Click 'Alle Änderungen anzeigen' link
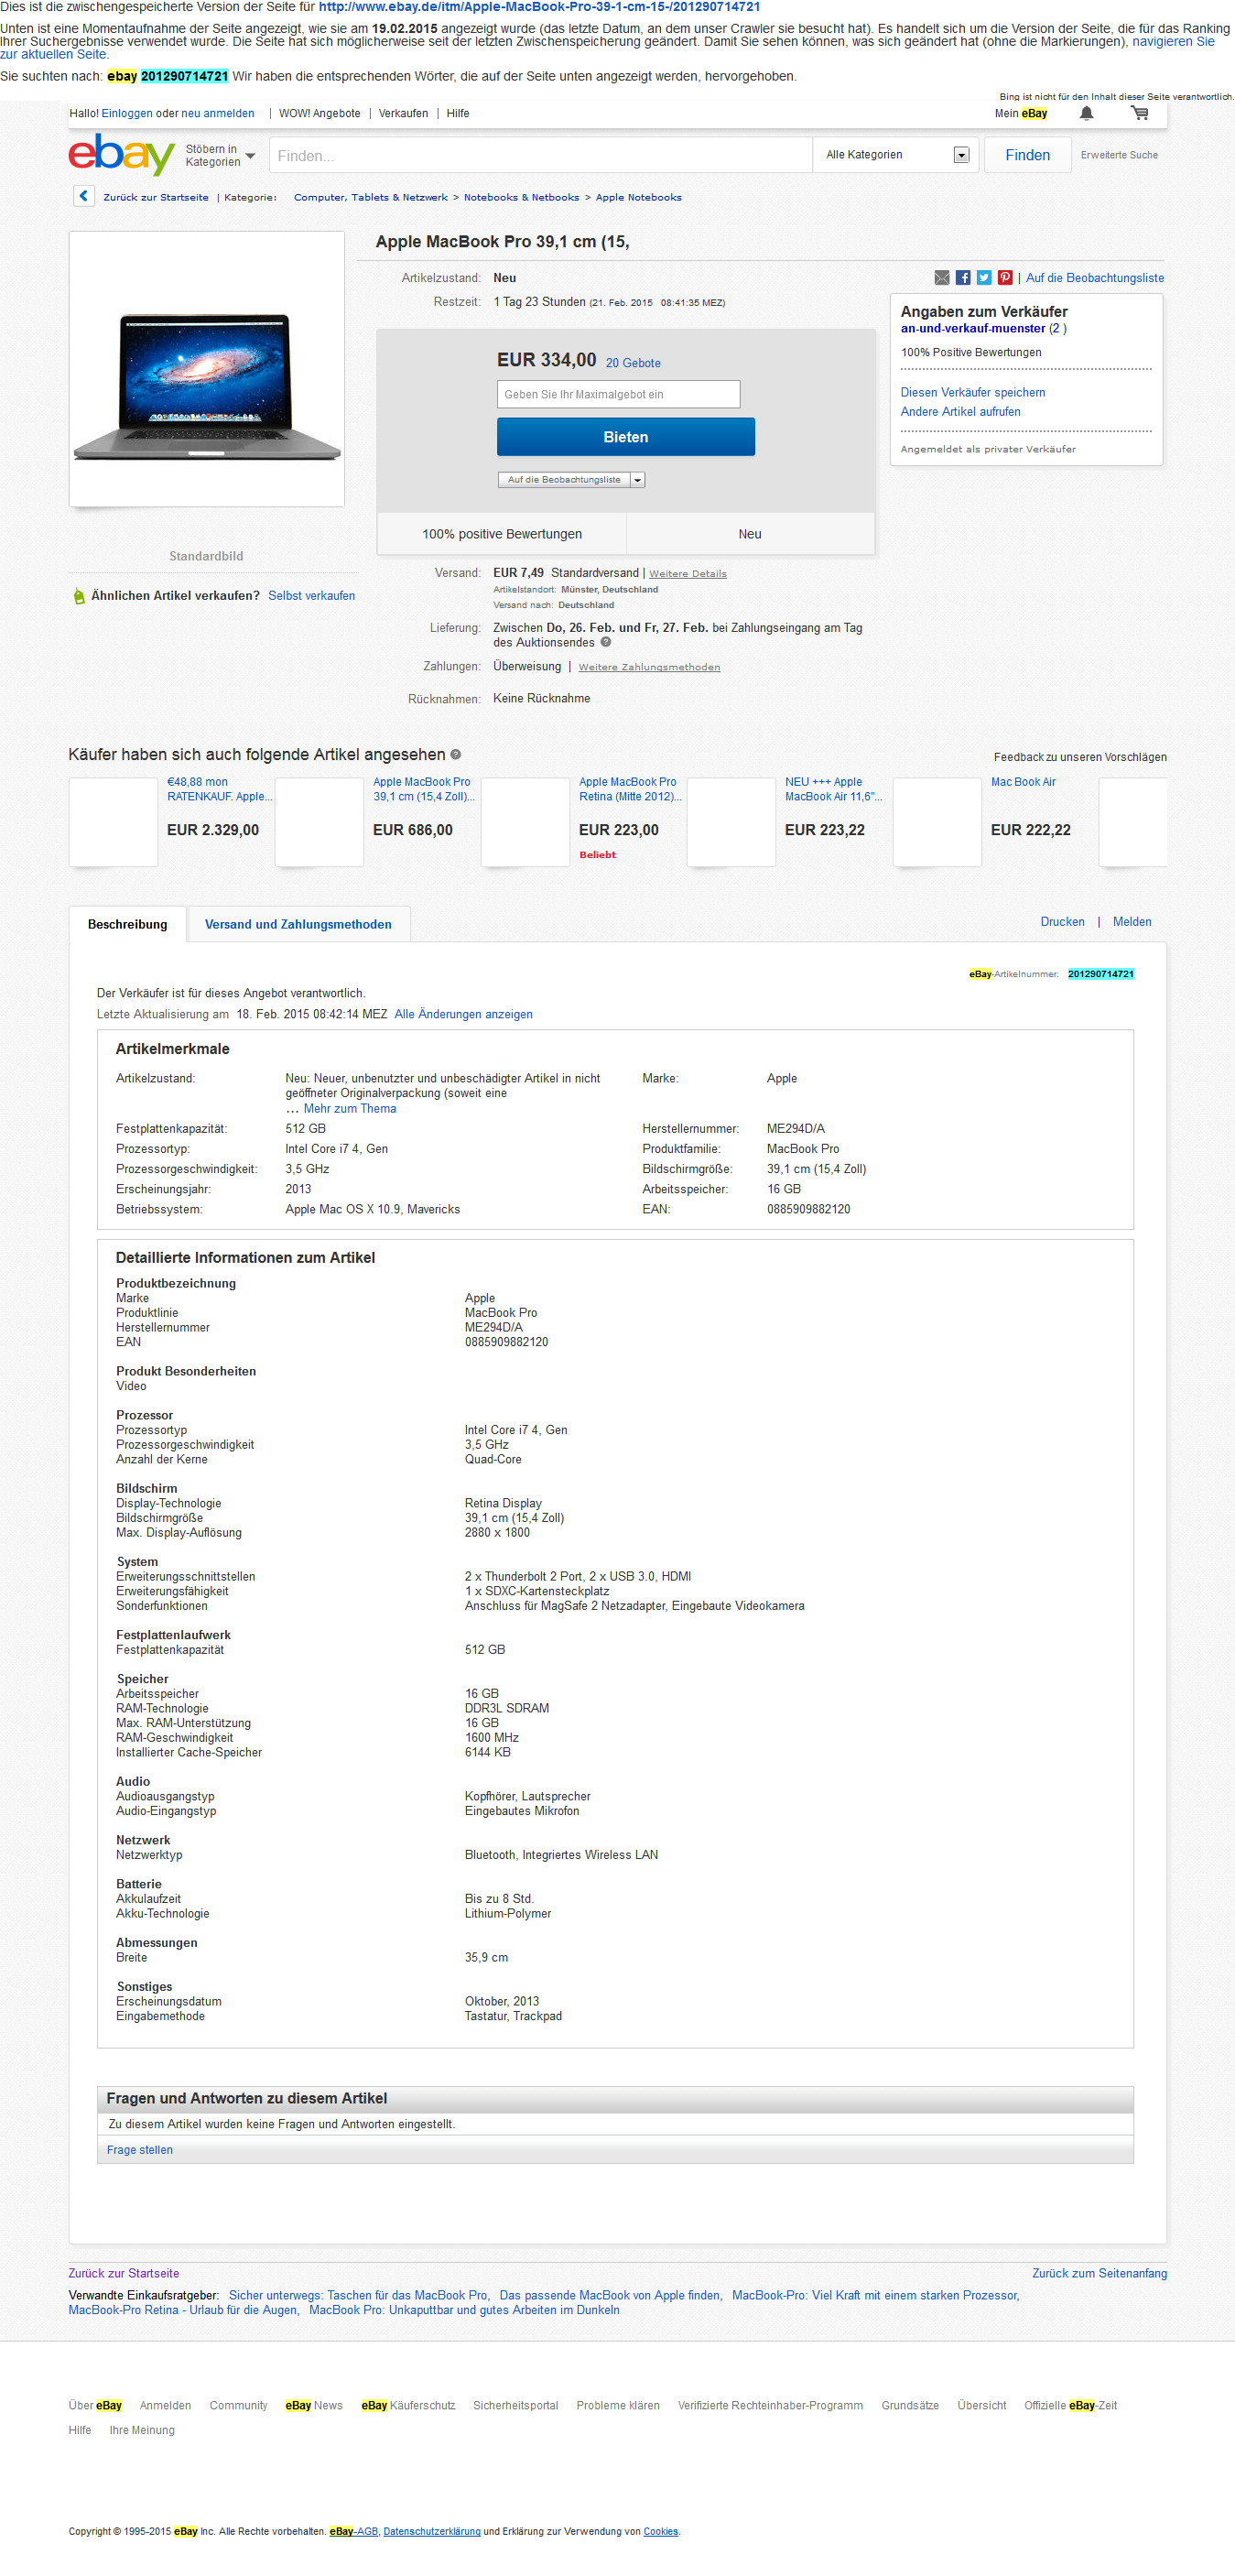The width and height of the screenshot is (1235, 2576). 463,1014
